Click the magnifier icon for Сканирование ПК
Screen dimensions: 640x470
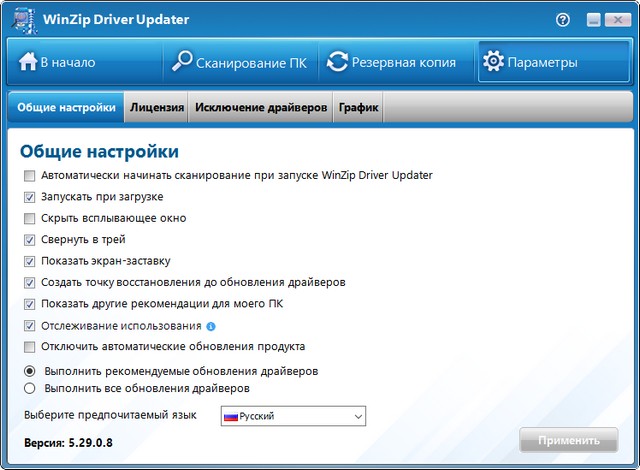point(182,61)
